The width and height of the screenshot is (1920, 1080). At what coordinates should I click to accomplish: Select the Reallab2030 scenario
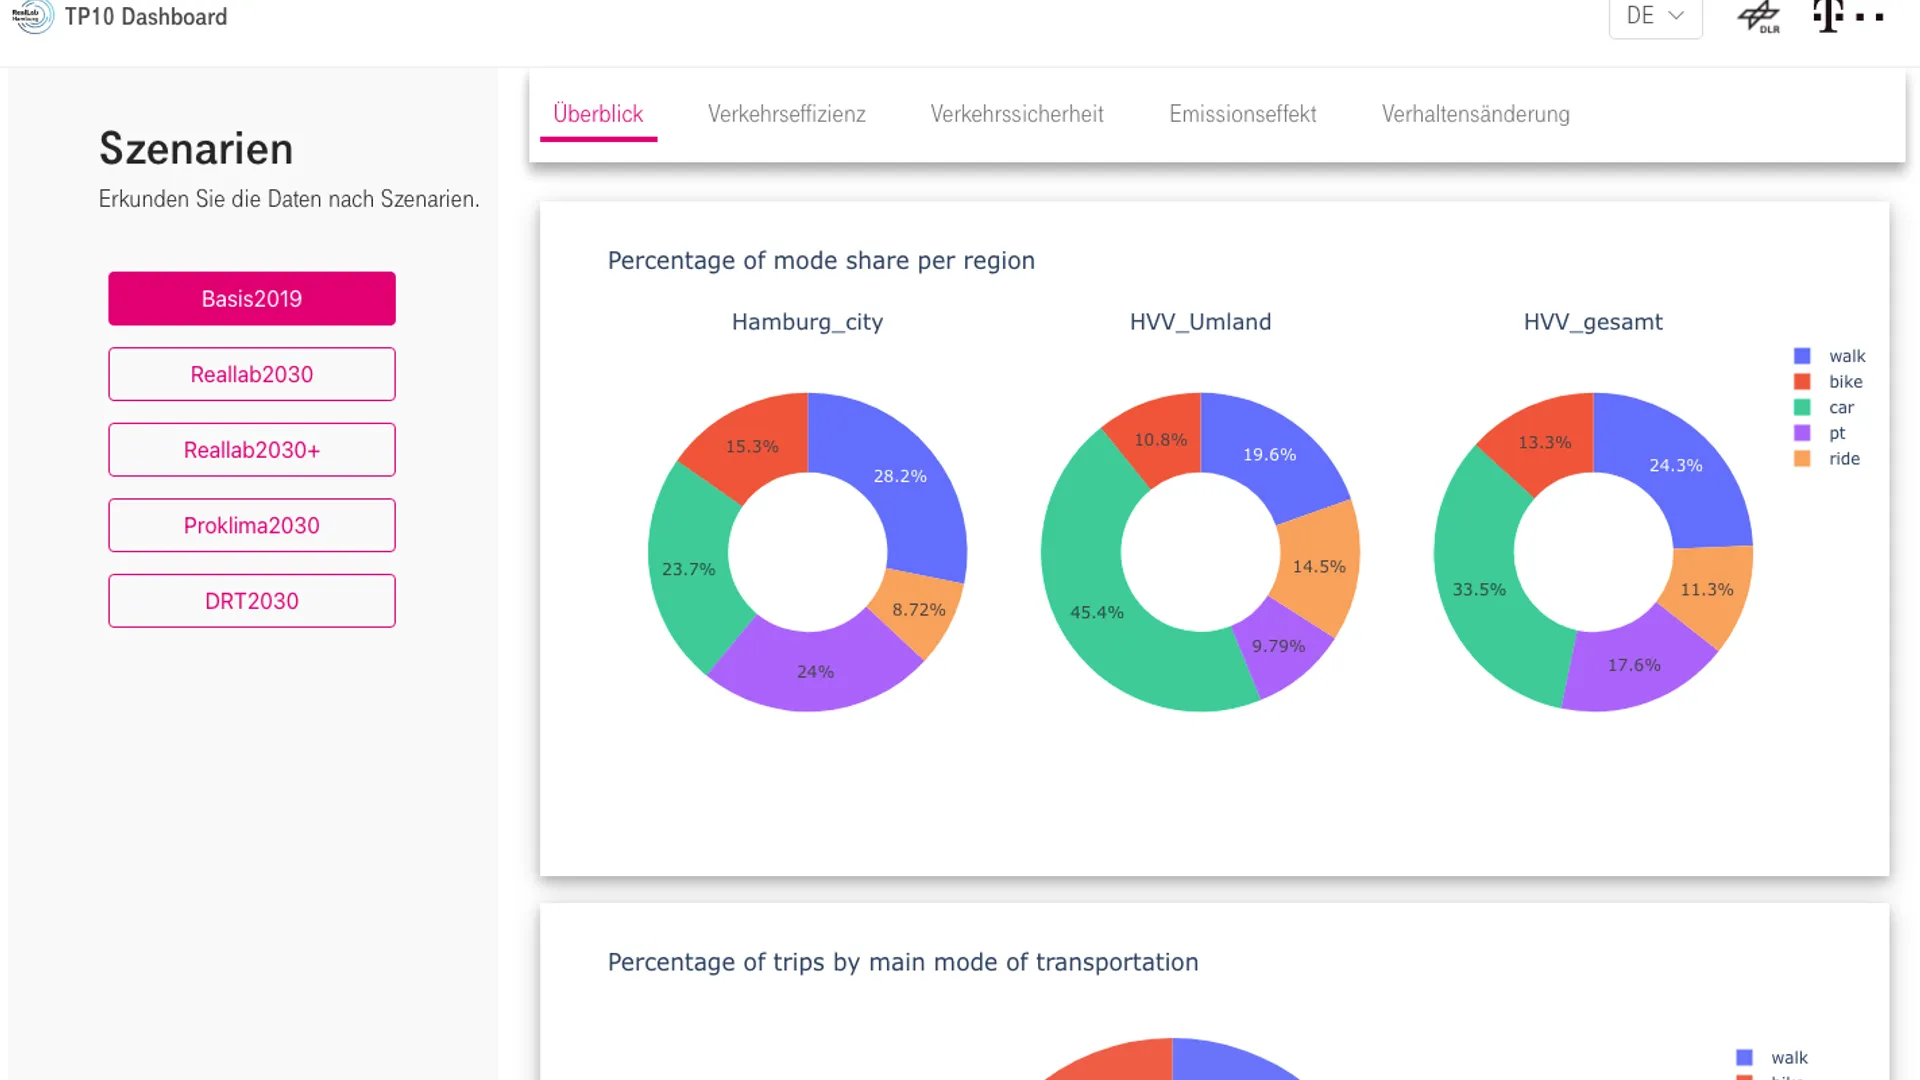tap(252, 374)
